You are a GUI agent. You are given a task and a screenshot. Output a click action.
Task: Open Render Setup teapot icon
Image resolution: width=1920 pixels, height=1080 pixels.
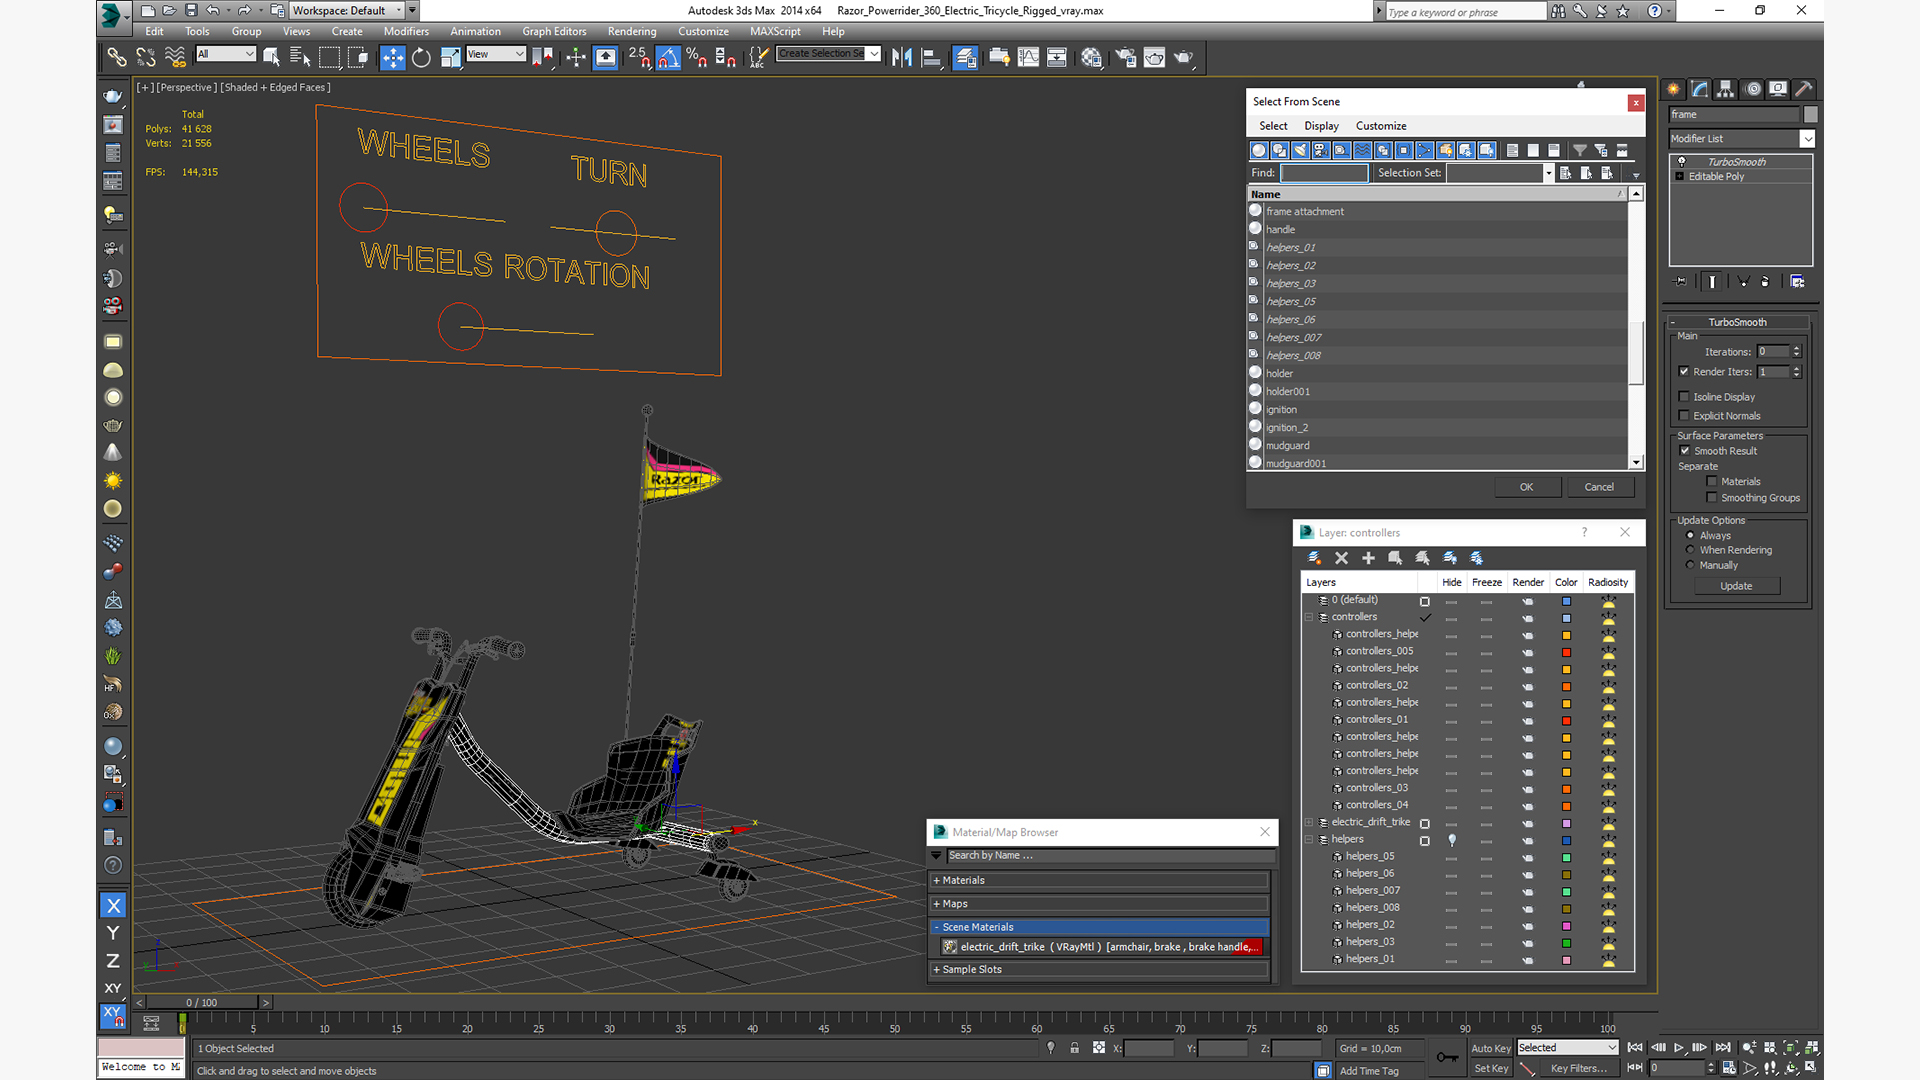tap(1126, 58)
